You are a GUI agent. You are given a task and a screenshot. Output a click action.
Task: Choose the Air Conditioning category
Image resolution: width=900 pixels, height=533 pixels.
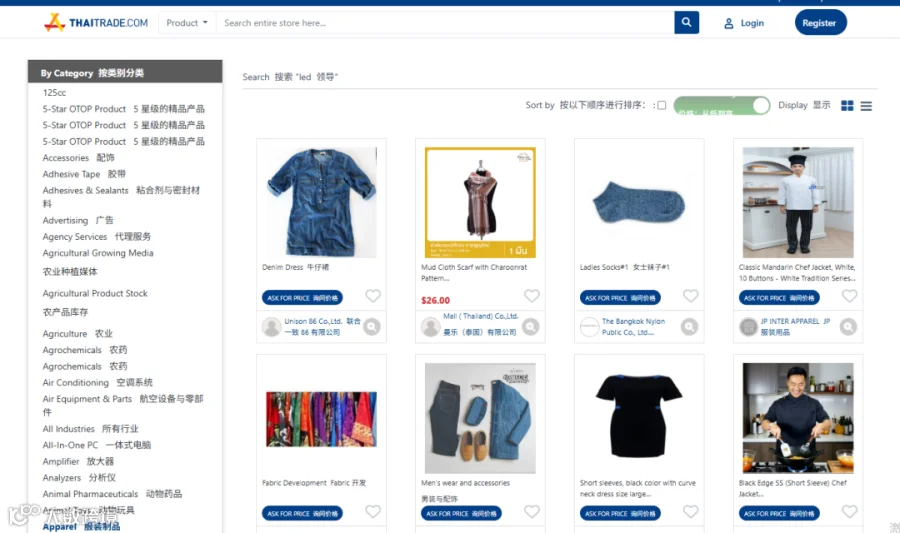98,383
